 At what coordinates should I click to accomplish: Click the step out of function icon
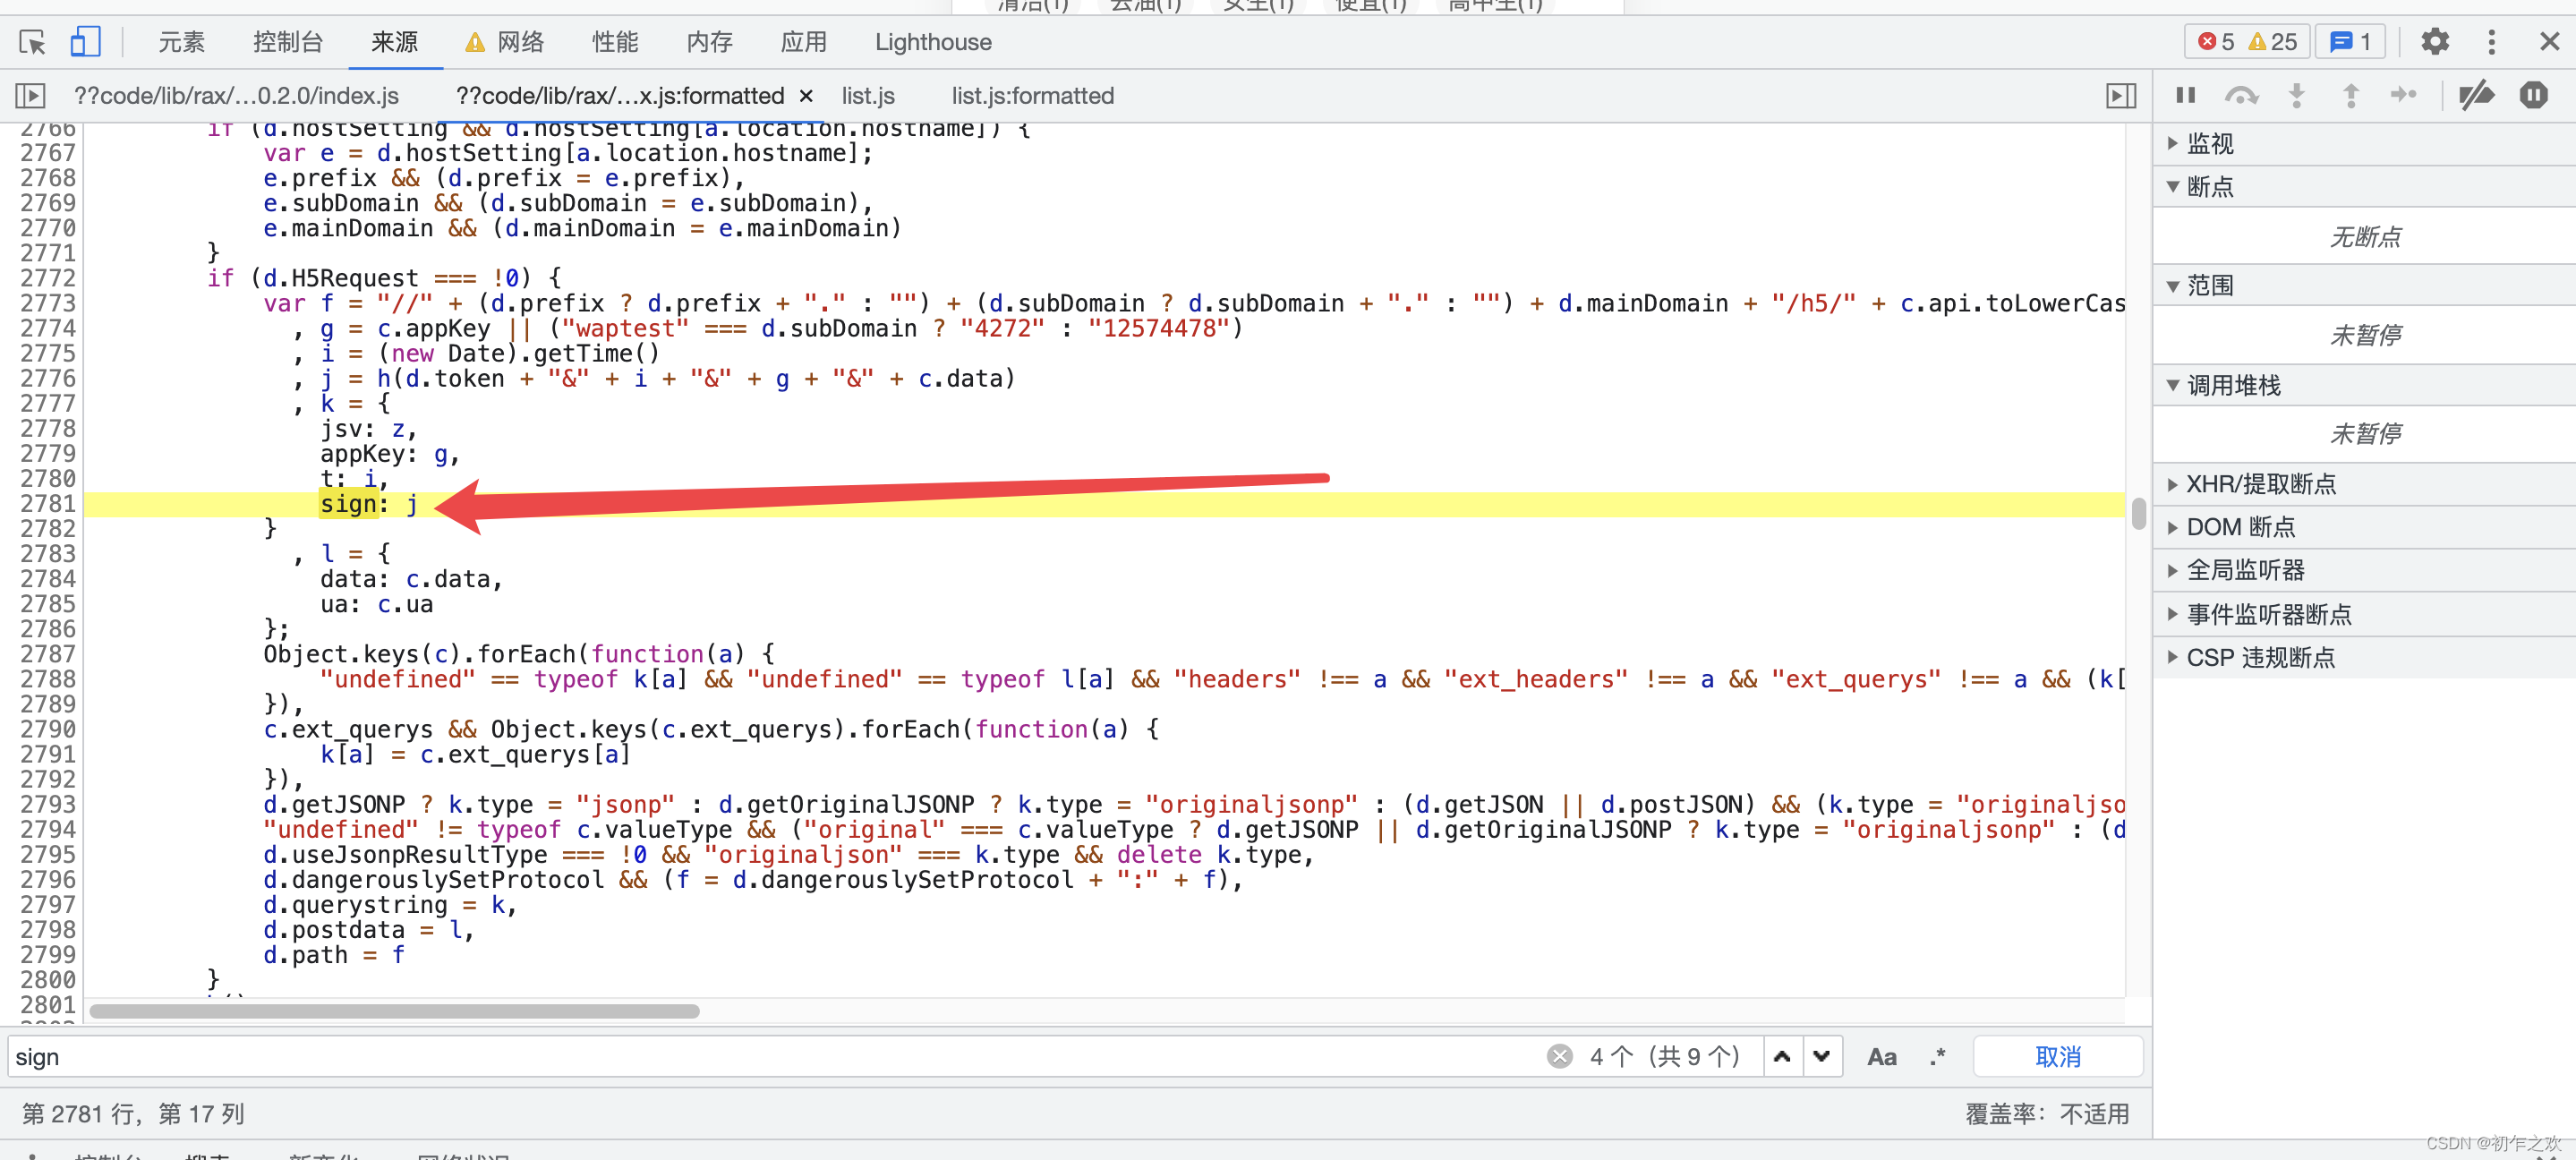2351,95
